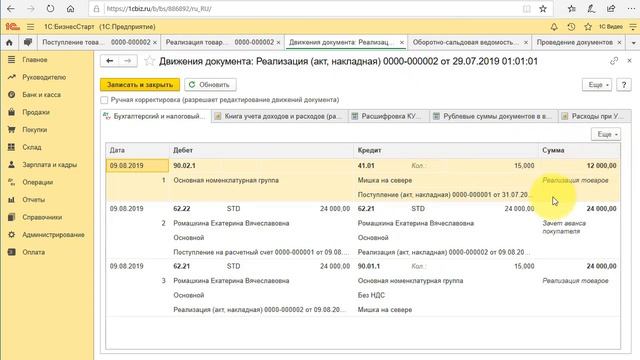Open the Банк и касса section
The height and width of the screenshot is (360, 640).
tap(41, 95)
